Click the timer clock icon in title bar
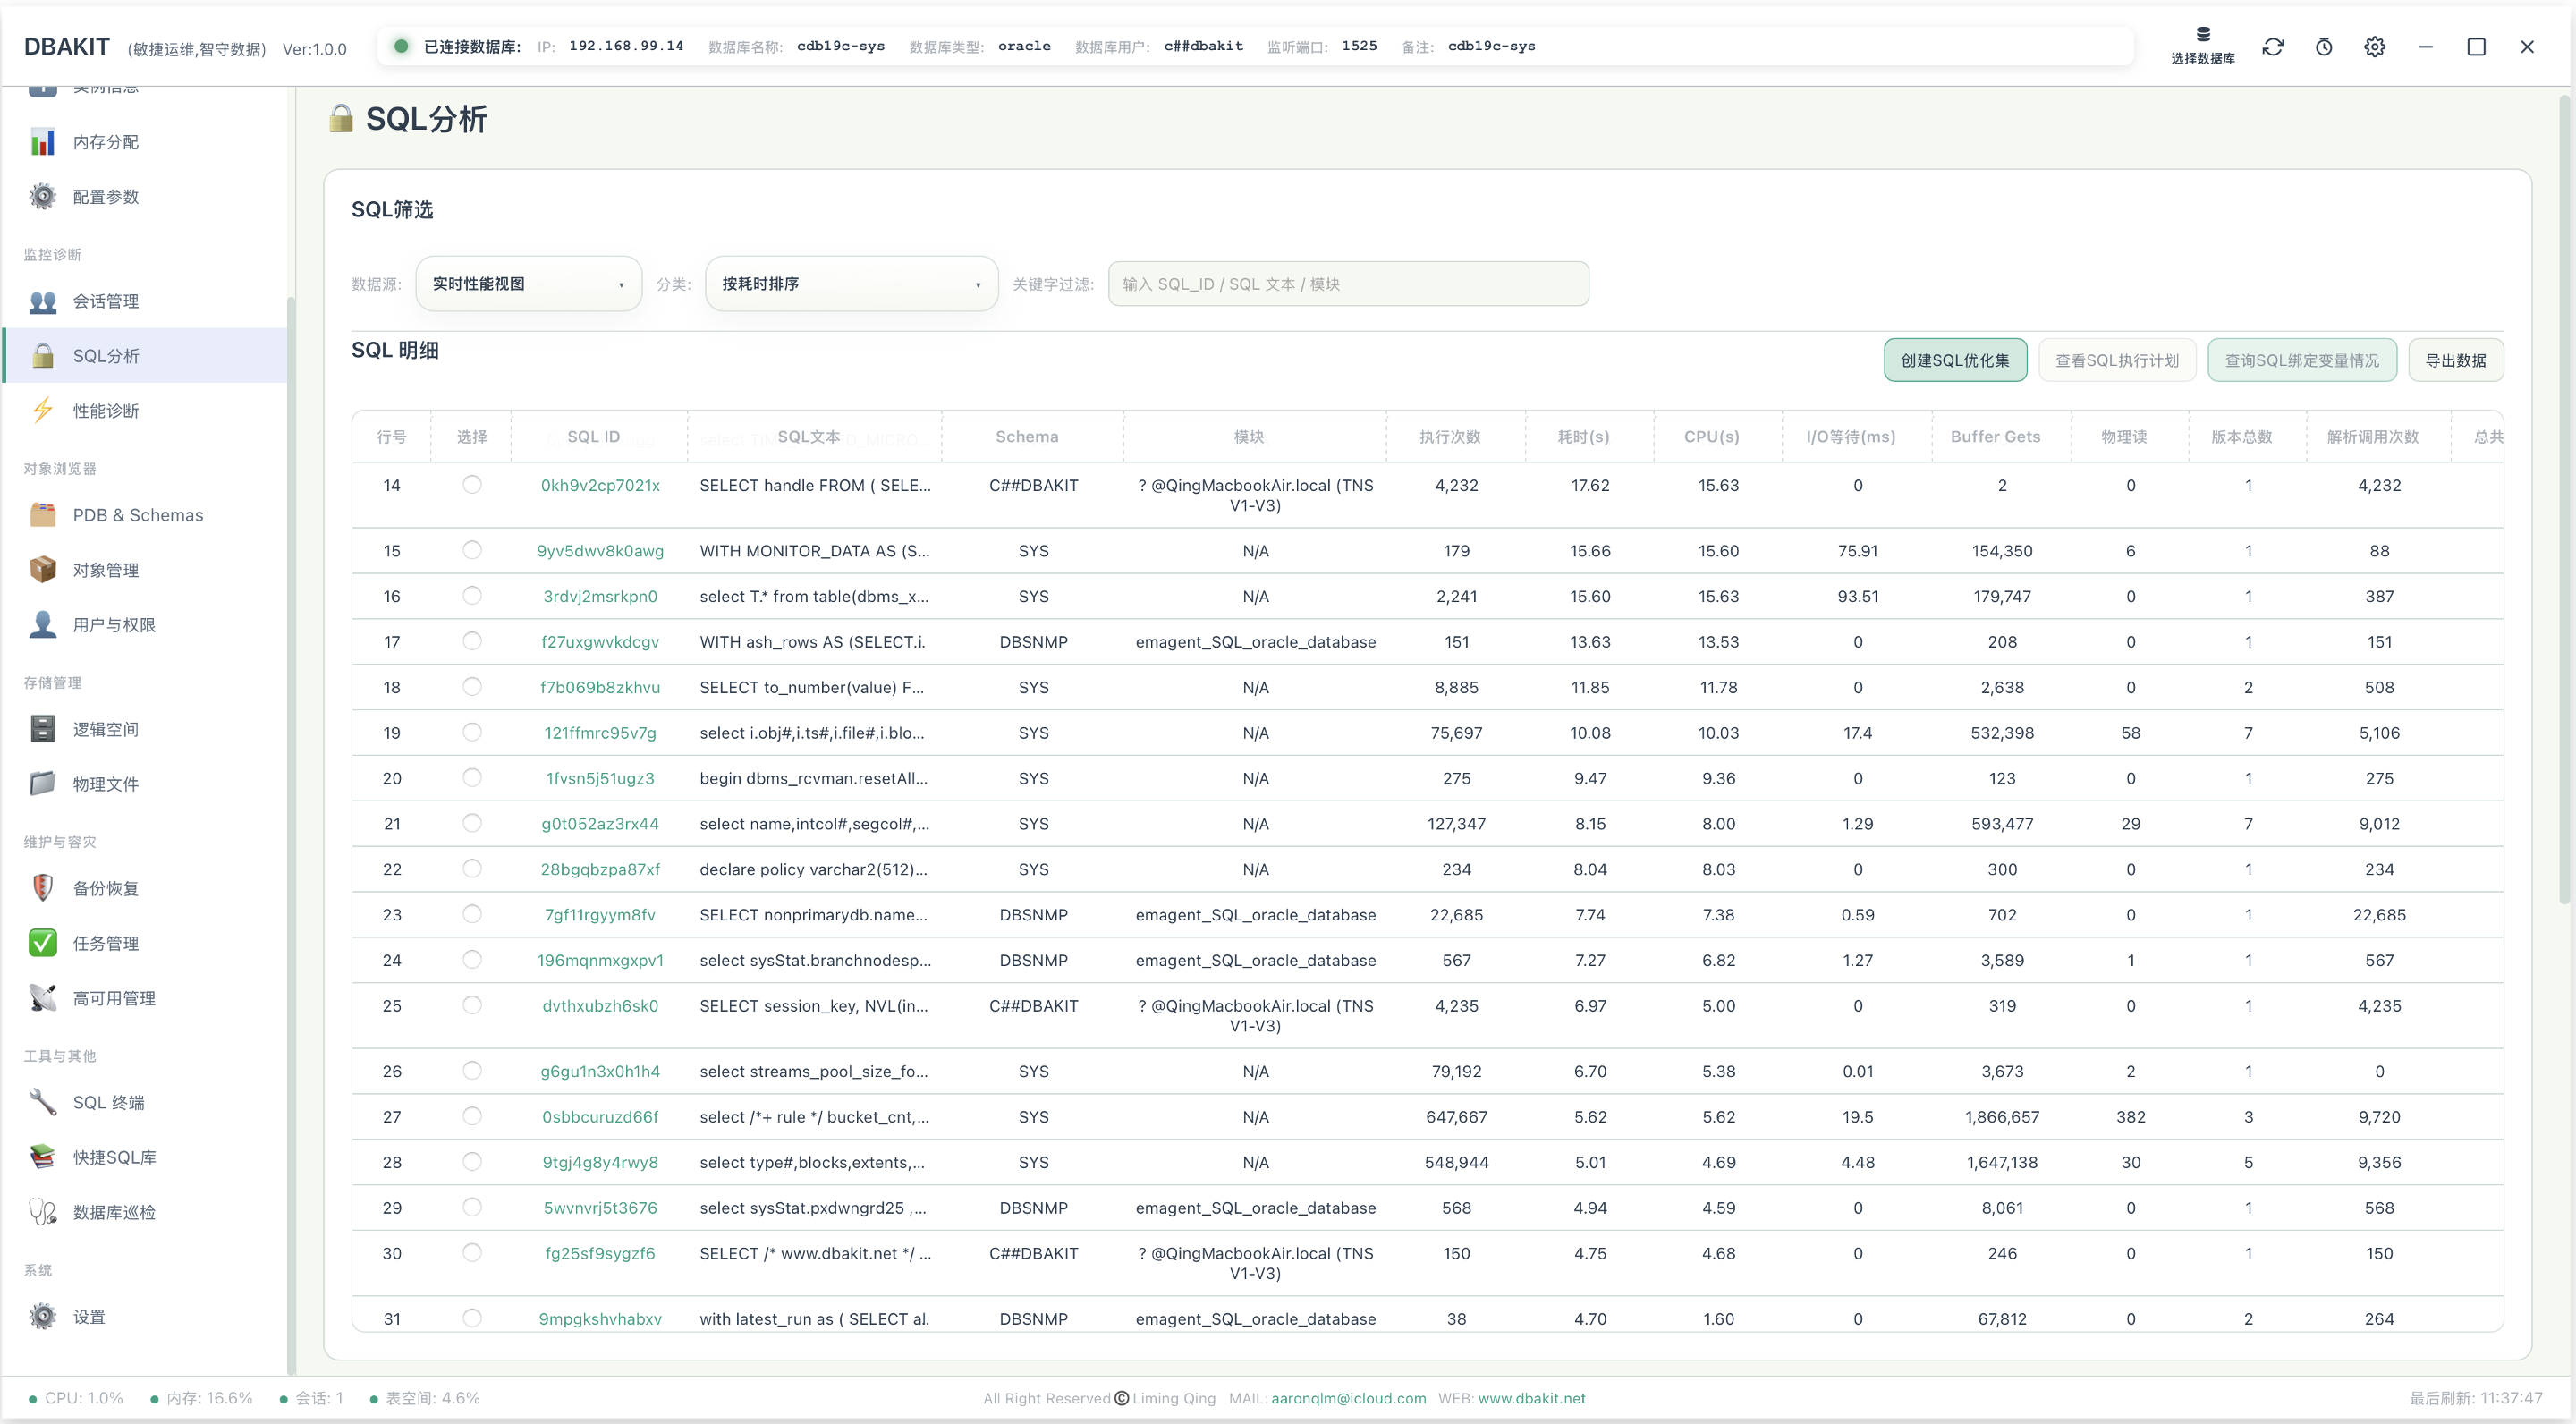Screen dimensions: 2576x1424 click(x=2324, y=46)
